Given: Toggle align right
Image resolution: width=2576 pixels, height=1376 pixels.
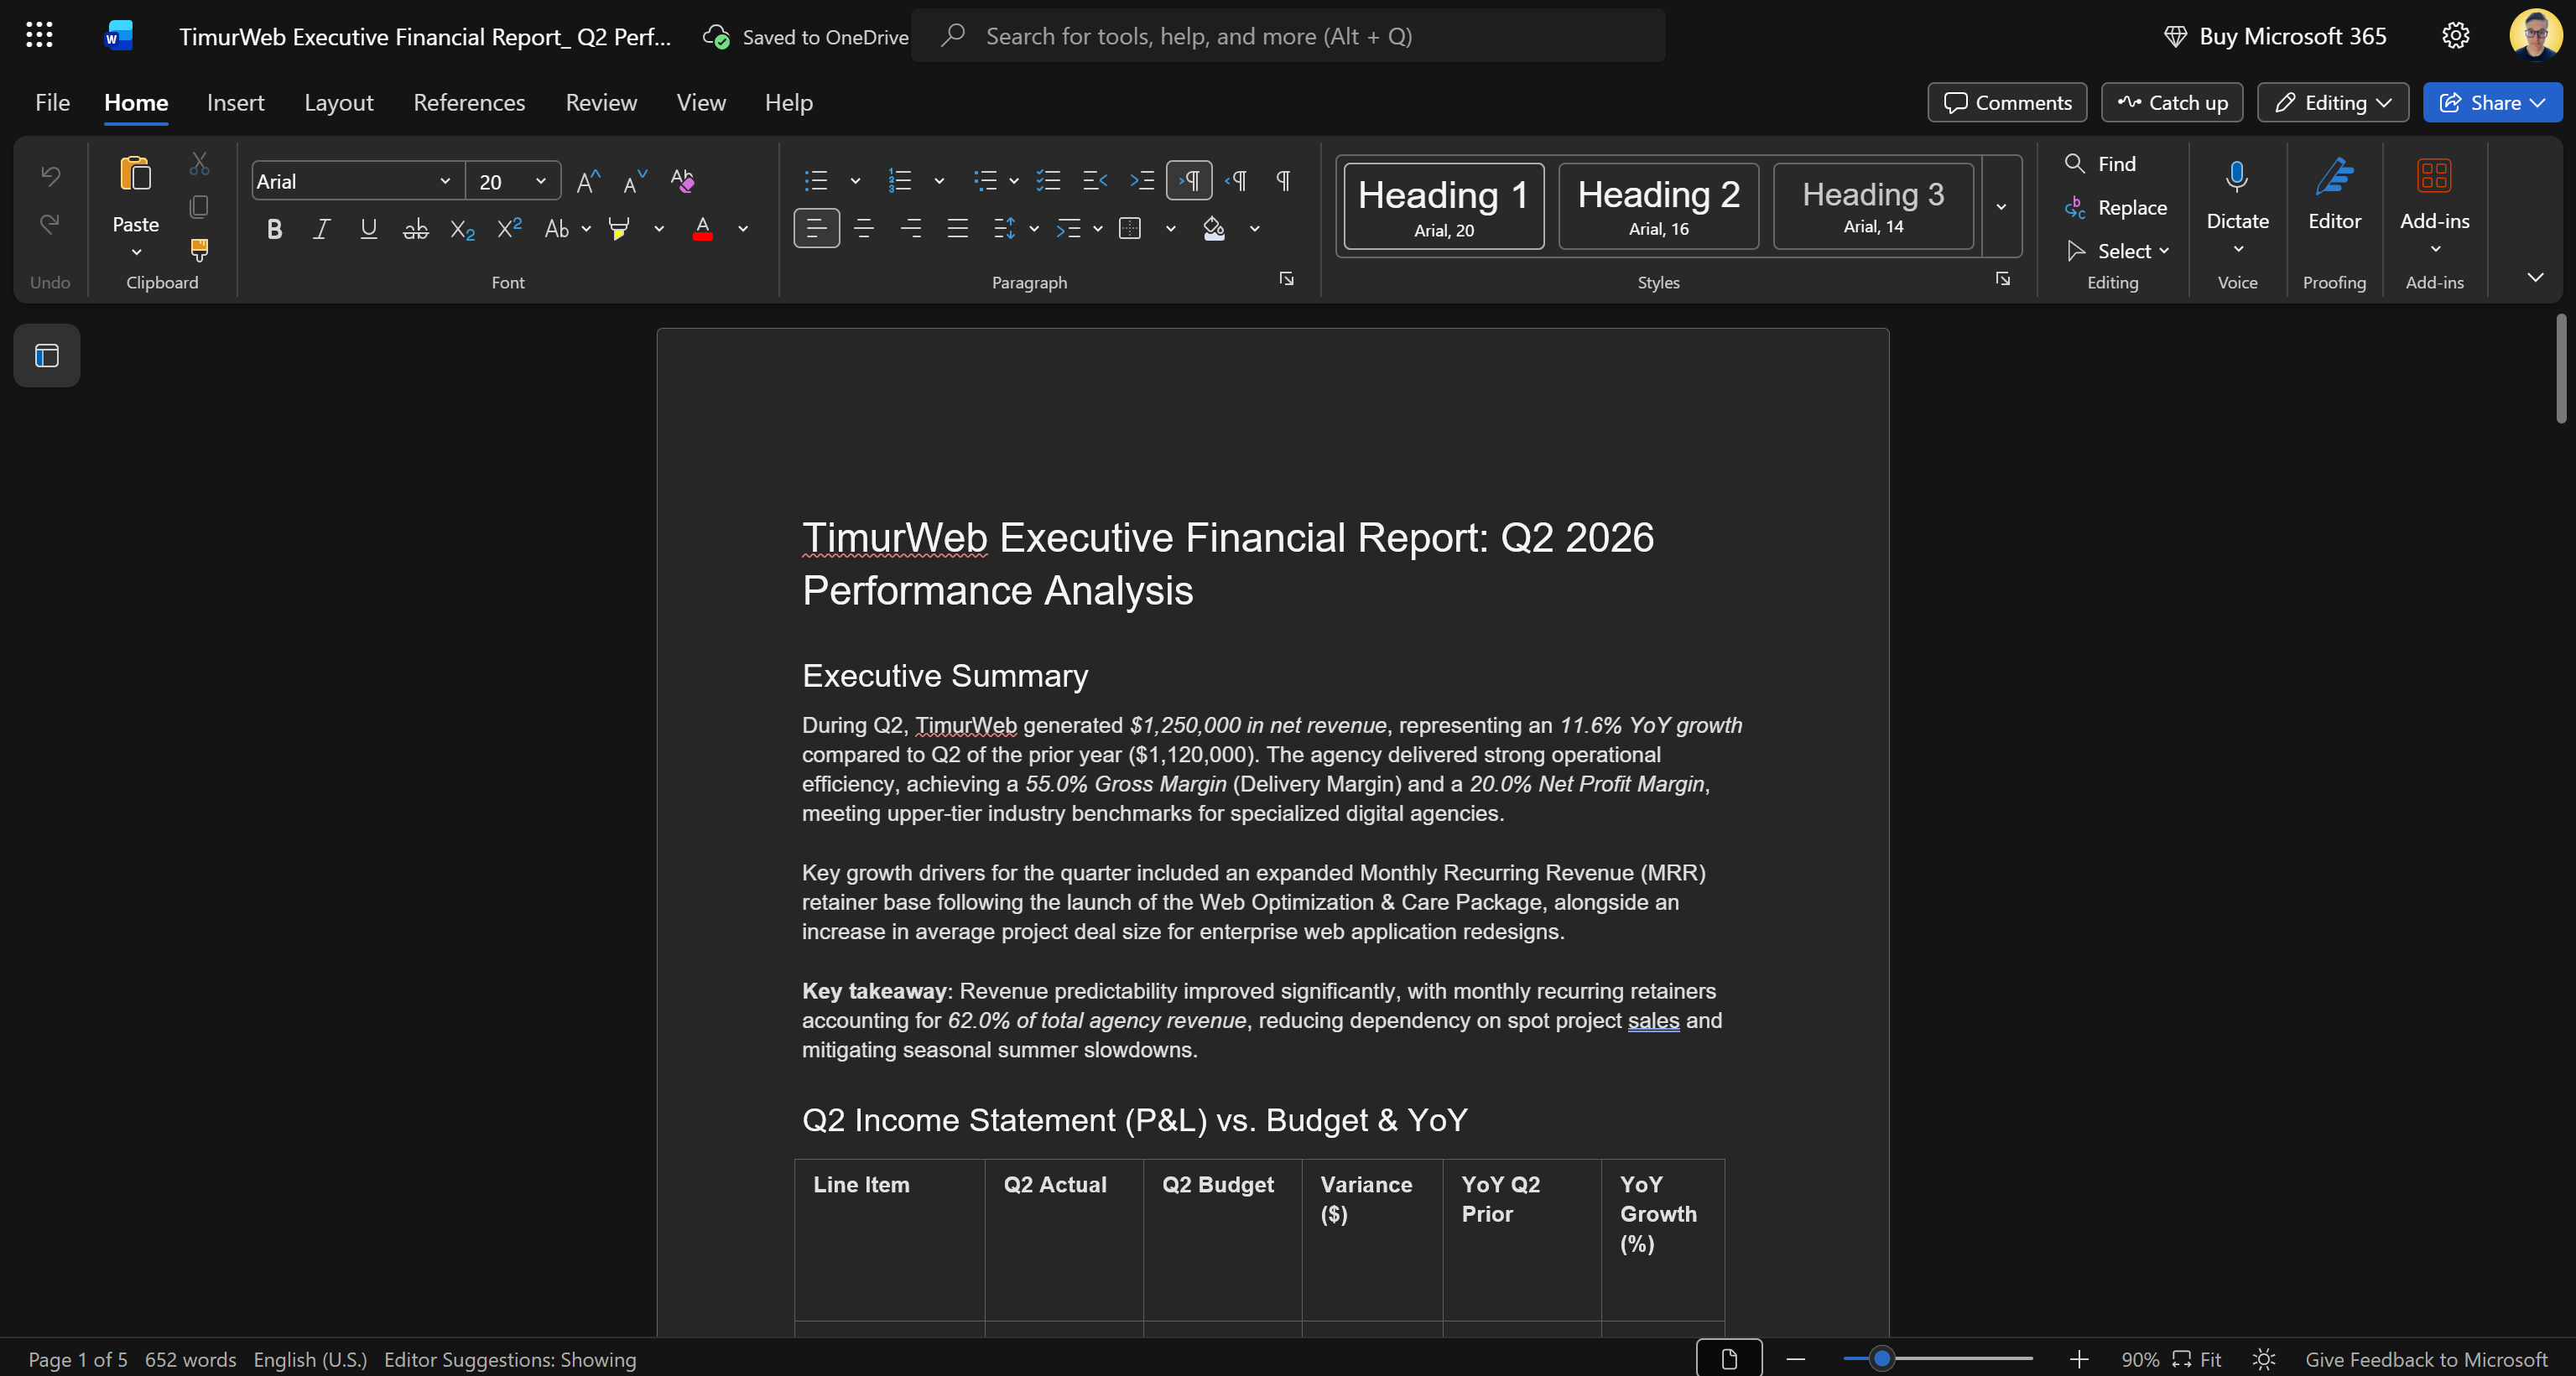Looking at the screenshot, I should pyautogui.click(x=910, y=229).
